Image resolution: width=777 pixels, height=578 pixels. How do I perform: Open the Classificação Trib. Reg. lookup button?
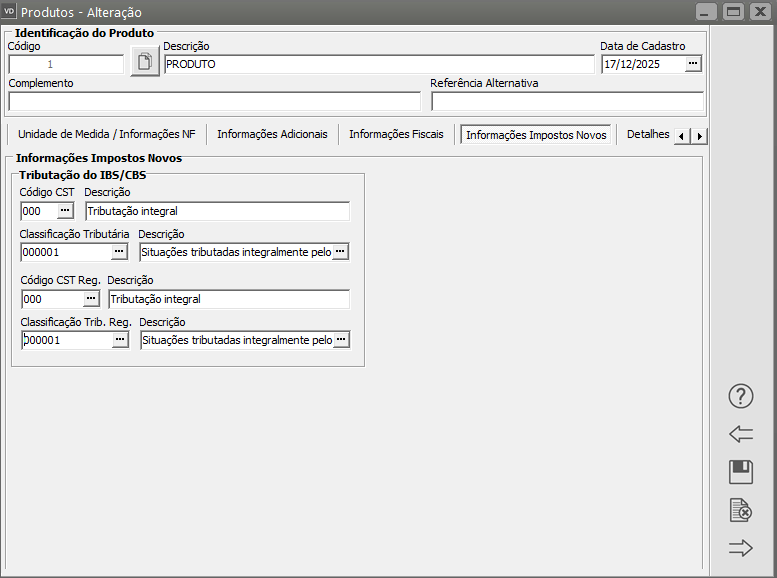(x=120, y=340)
